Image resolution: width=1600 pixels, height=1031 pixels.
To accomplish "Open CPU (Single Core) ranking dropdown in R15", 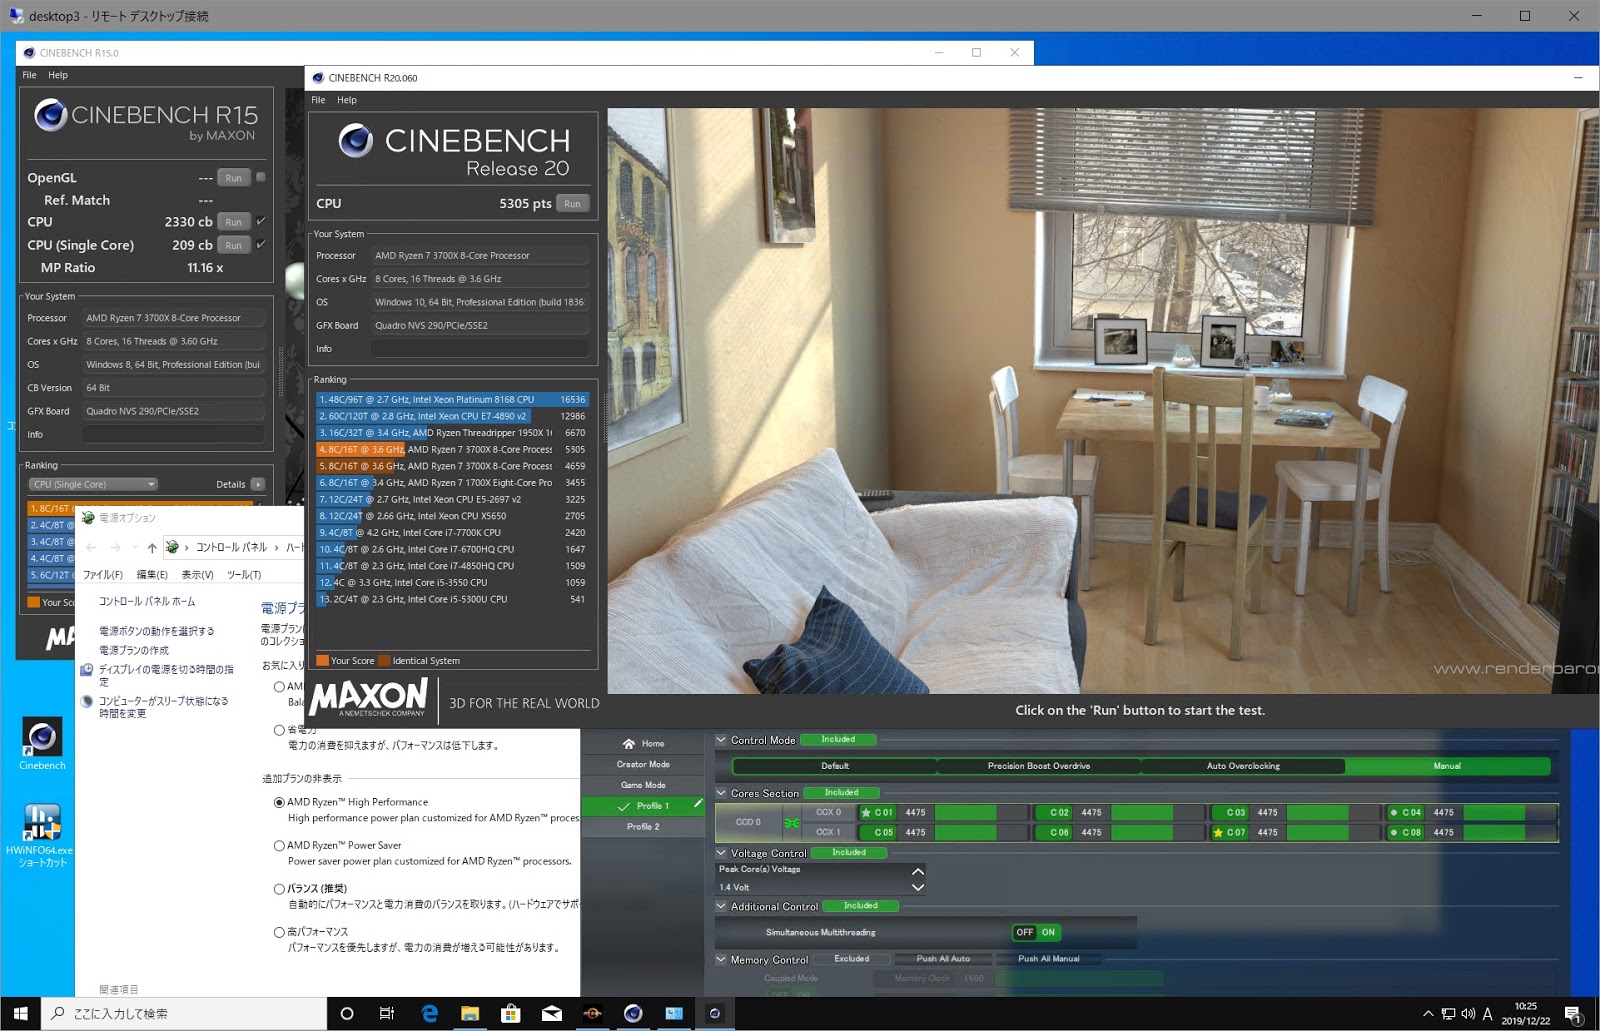I will (94, 484).
